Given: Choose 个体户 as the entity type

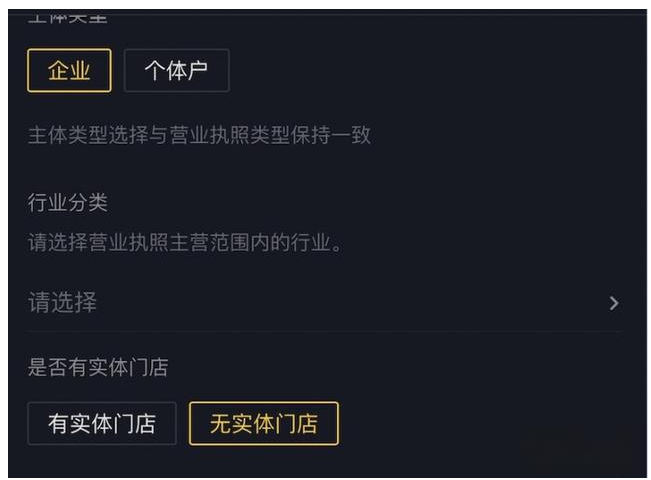Looking at the screenshot, I should coord(176,71).
